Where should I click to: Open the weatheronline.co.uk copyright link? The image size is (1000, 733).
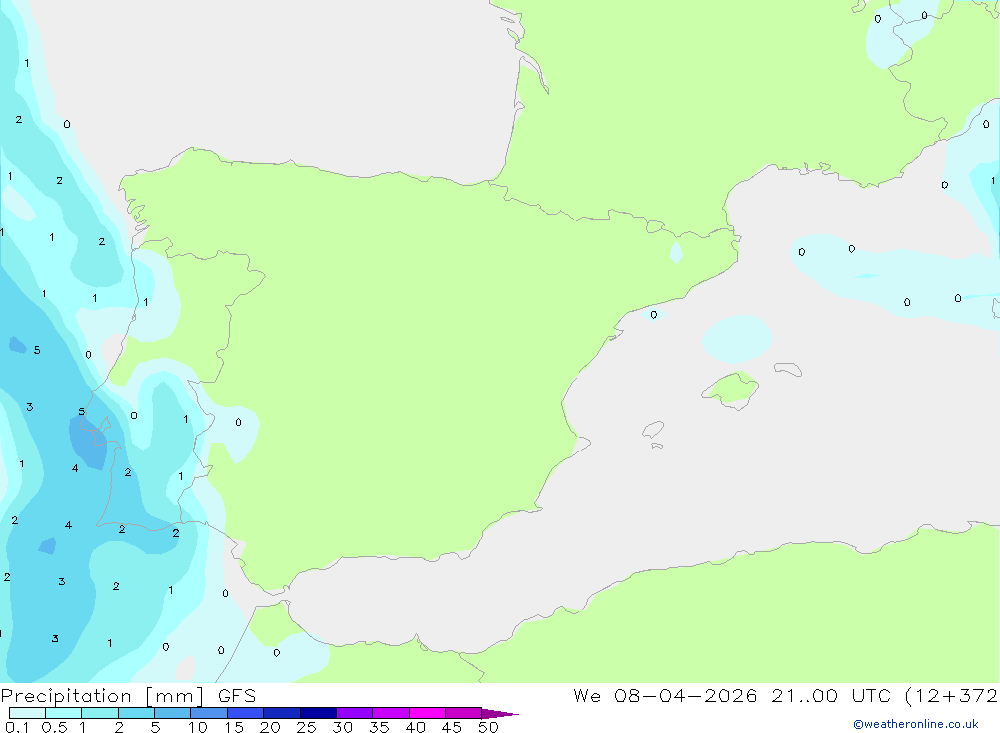[x=915, y=724]
